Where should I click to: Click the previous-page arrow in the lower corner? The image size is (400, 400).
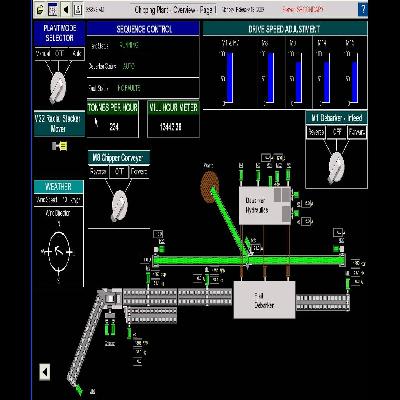coord(45,372)
